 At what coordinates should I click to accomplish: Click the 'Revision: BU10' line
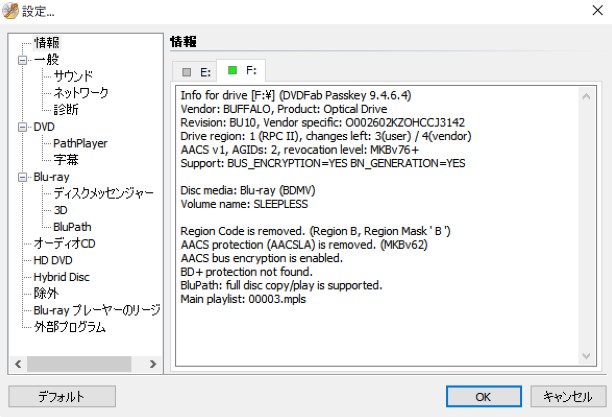point(322,123)
